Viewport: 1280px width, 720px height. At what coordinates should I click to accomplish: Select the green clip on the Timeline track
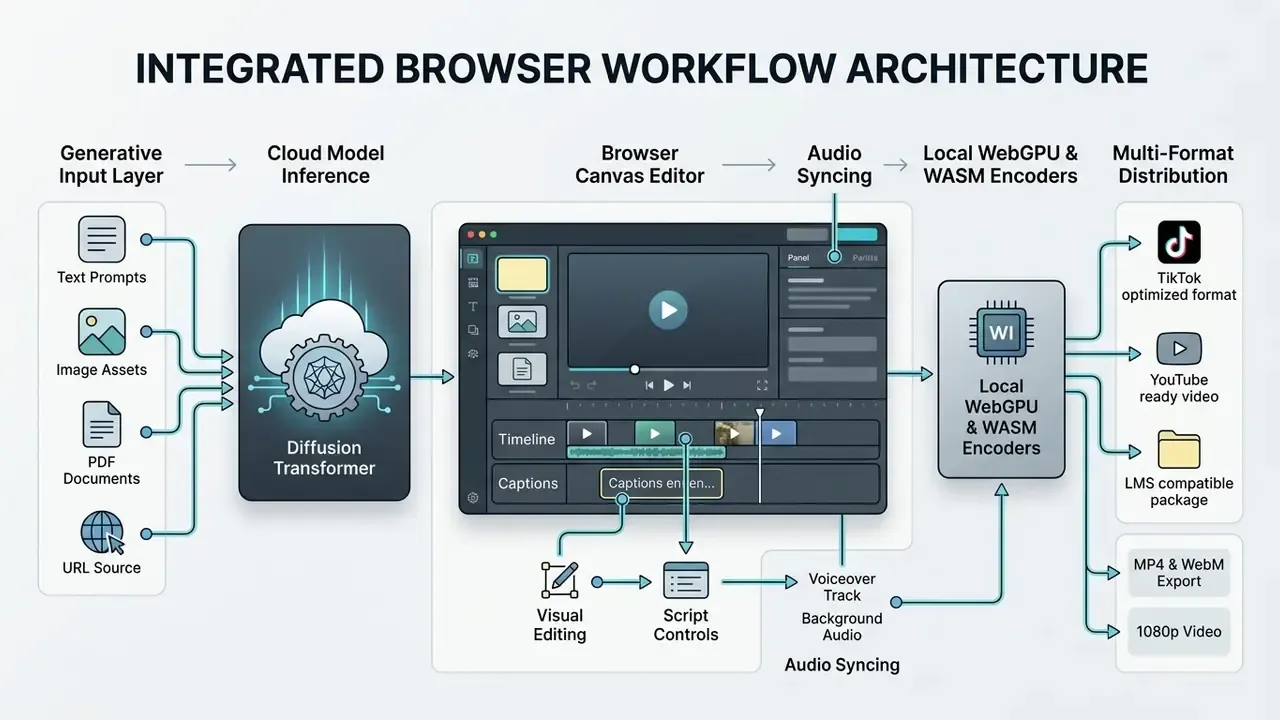point(655,433)
